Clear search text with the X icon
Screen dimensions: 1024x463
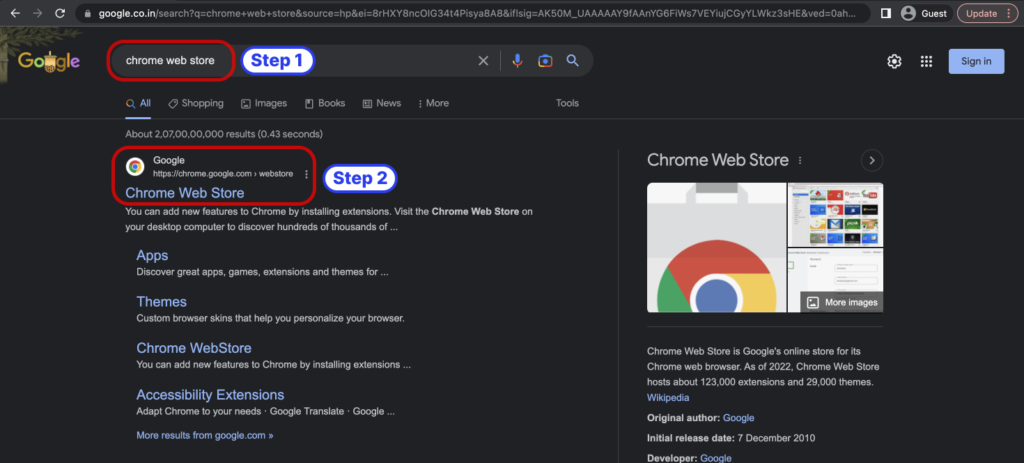483,61
